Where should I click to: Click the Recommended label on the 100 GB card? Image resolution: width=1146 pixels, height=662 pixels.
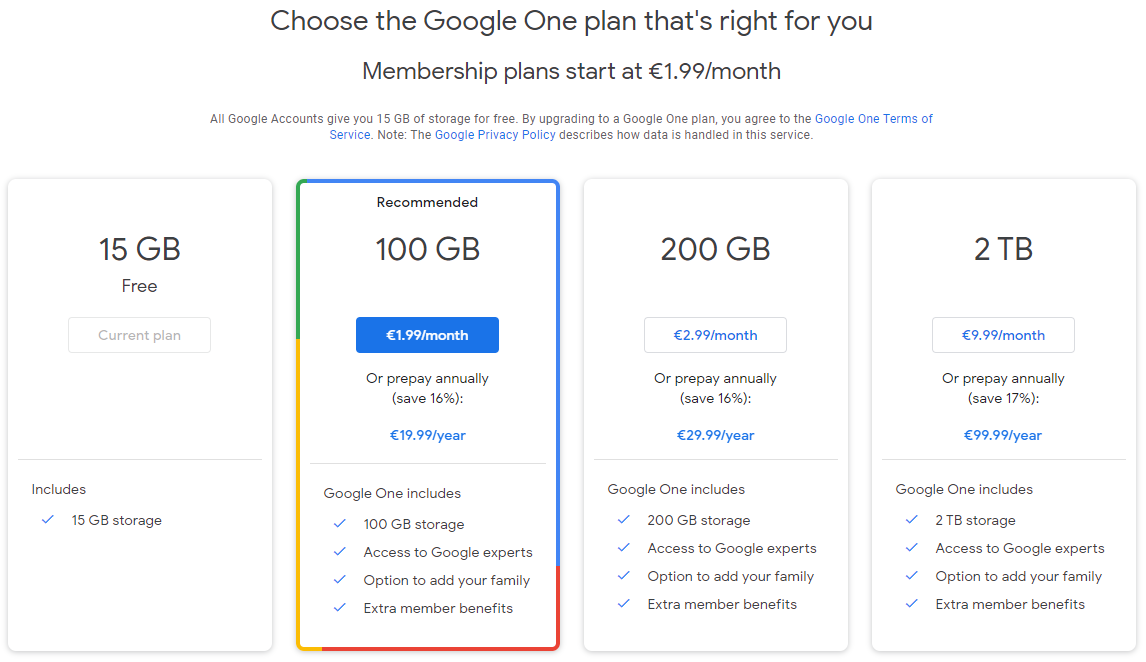(x=428, y=202)
